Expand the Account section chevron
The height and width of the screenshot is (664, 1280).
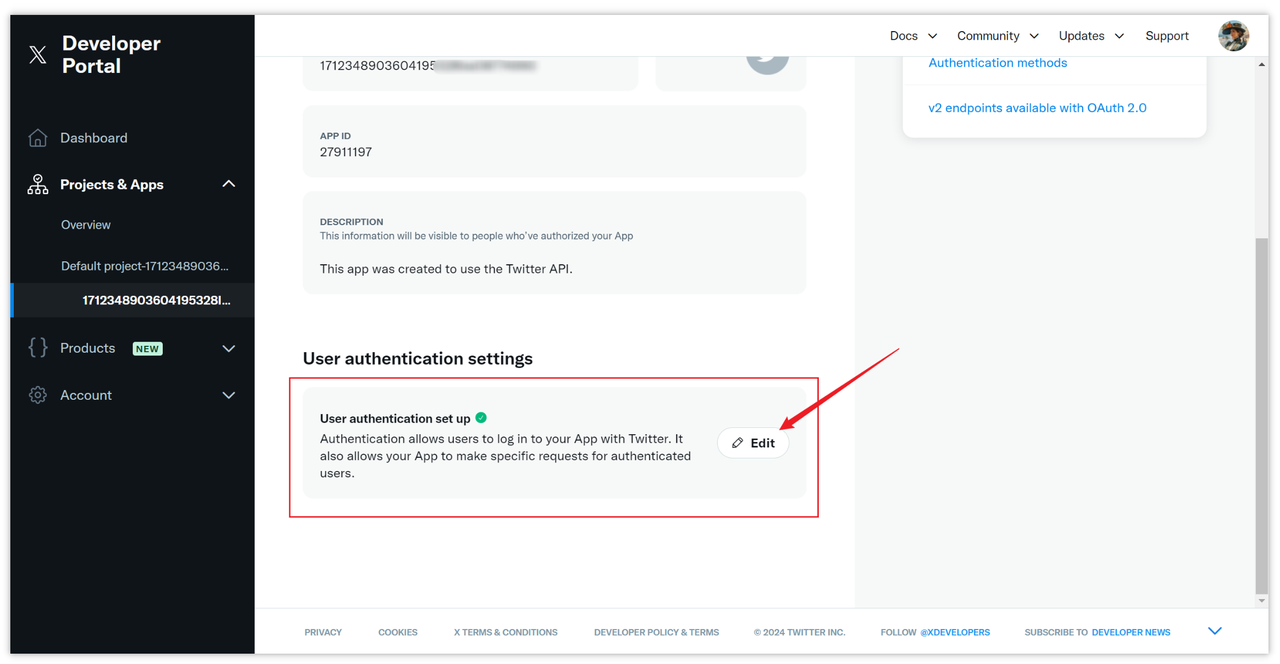[x=229, y=395]
